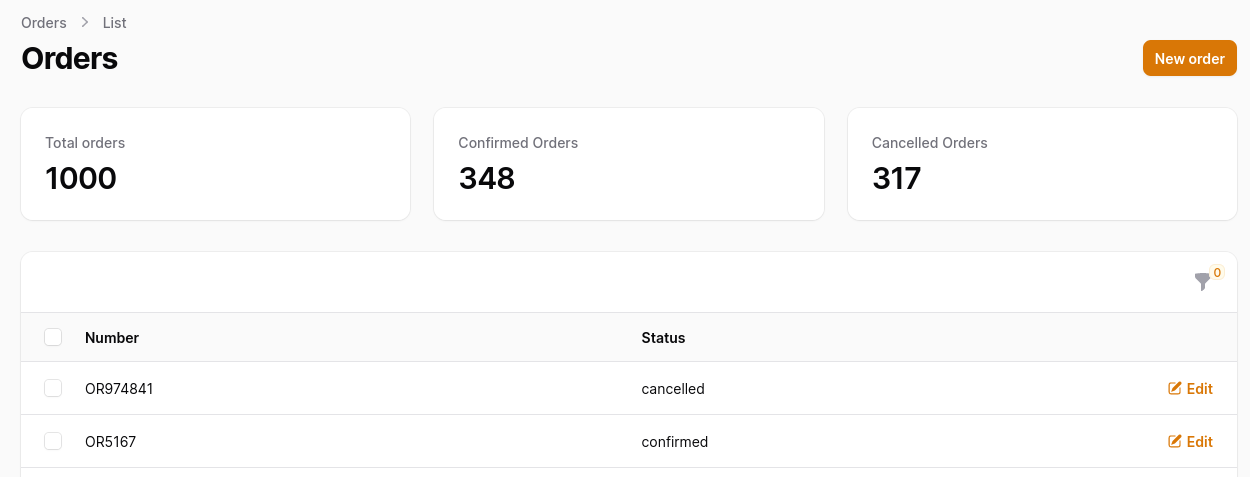Open order number OR974841
Image resolution: width=1250 pixels, height=477 pixels.
point(119,388)
